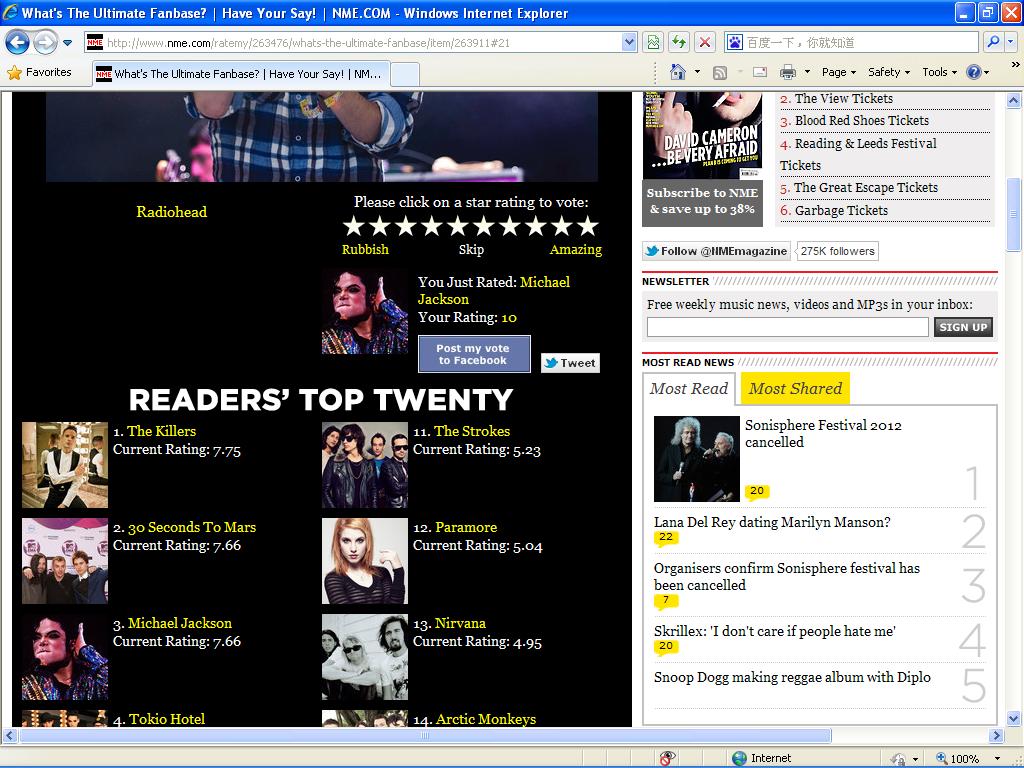This screenshot has height=768, width=1024.
Task: Click the newsletter email input field
Action: (x=787, y=327)
